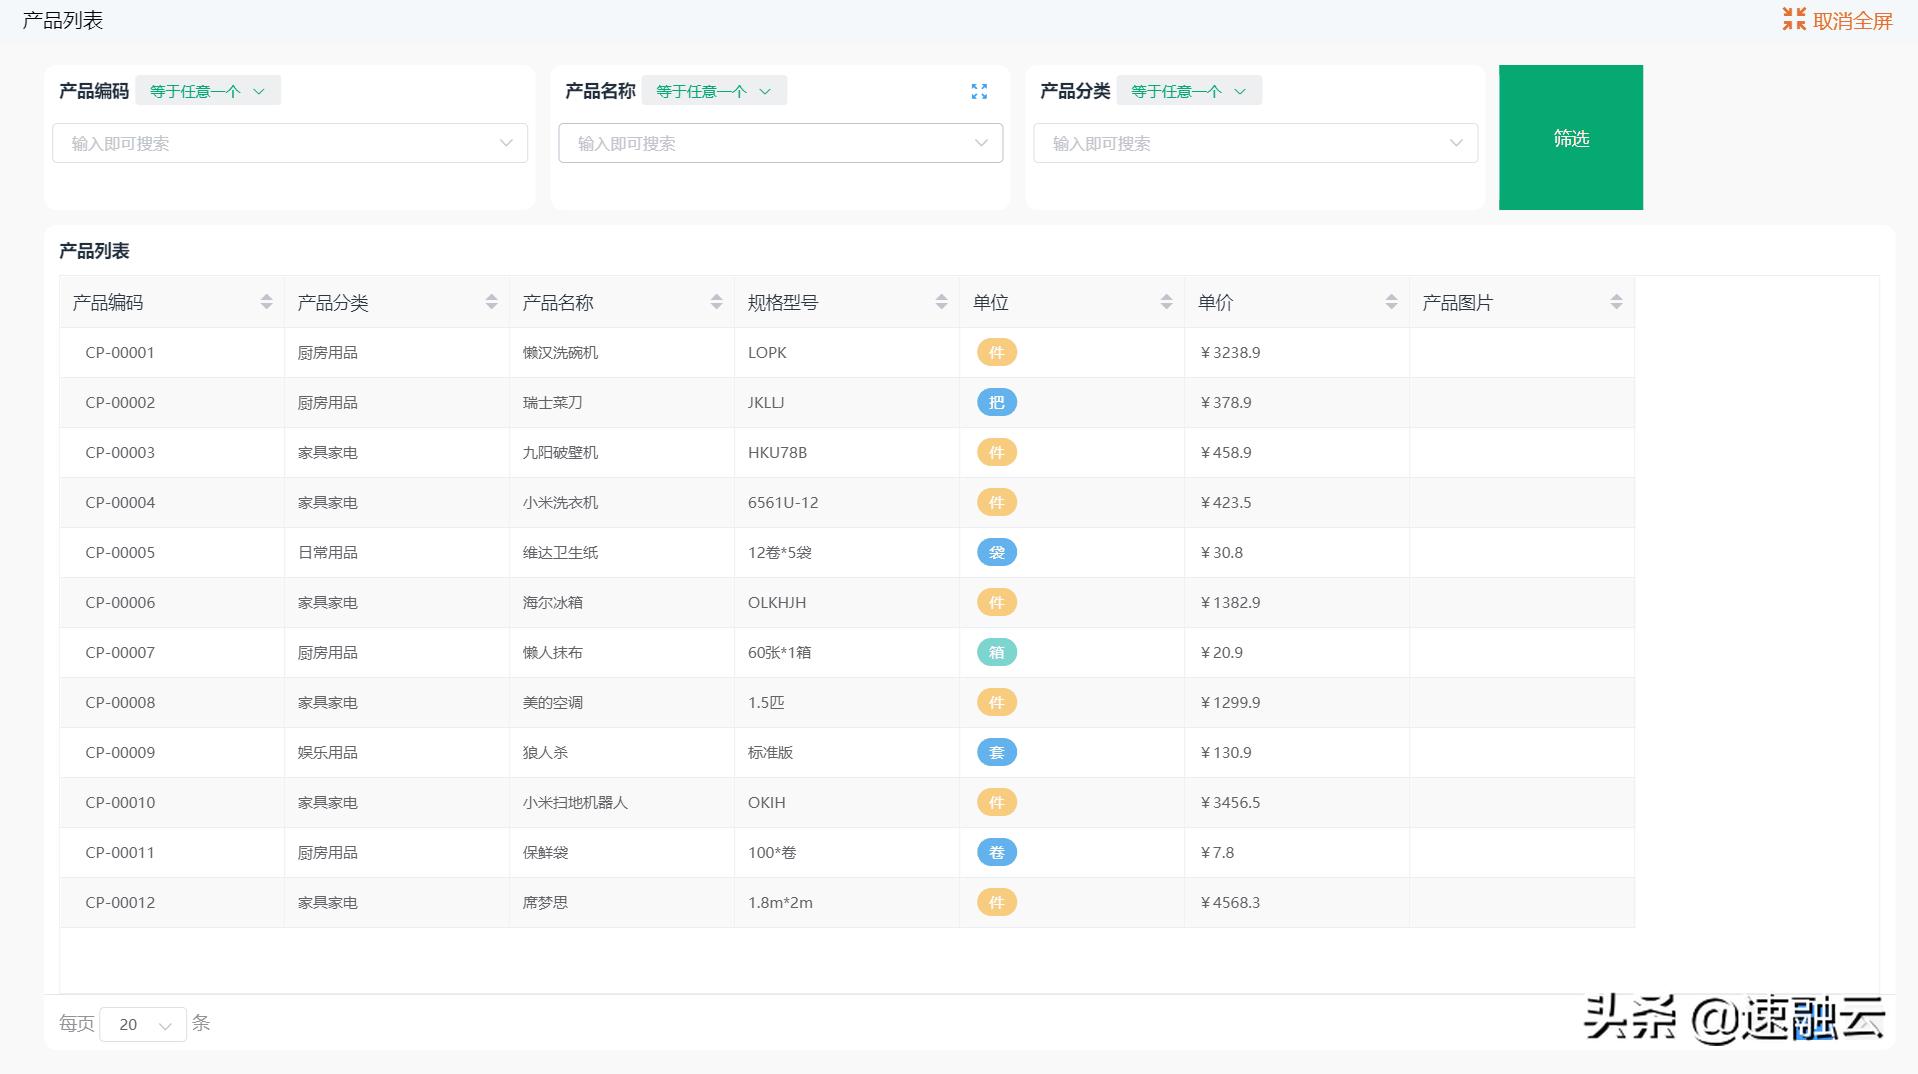Sort the 产品分类 column
Screen dimensions: 1918x1074
click(x=492, y=301)
